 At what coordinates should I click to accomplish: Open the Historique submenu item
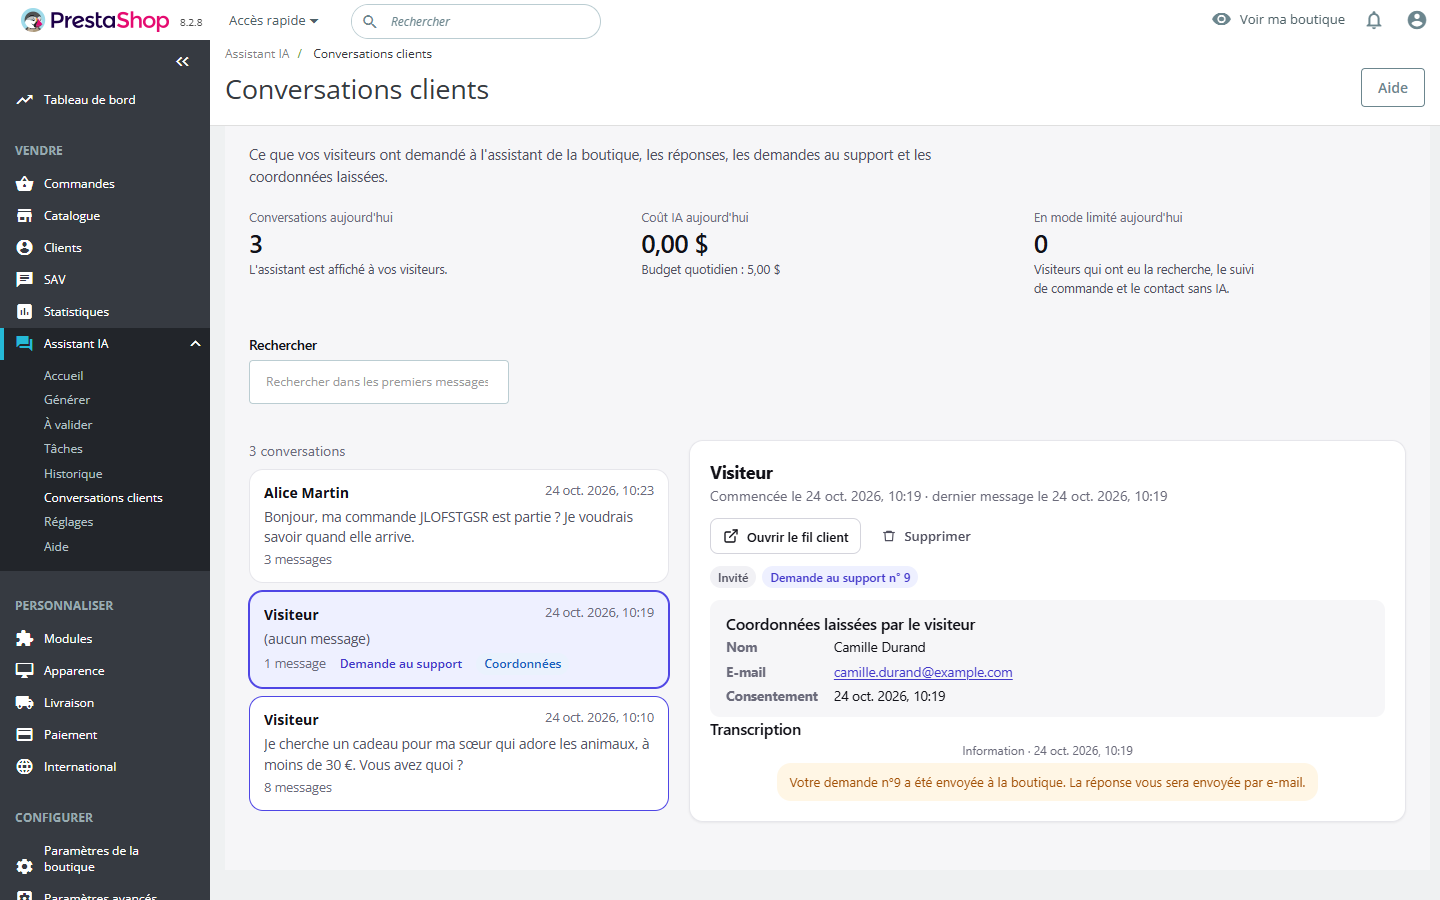pos(73,474)
